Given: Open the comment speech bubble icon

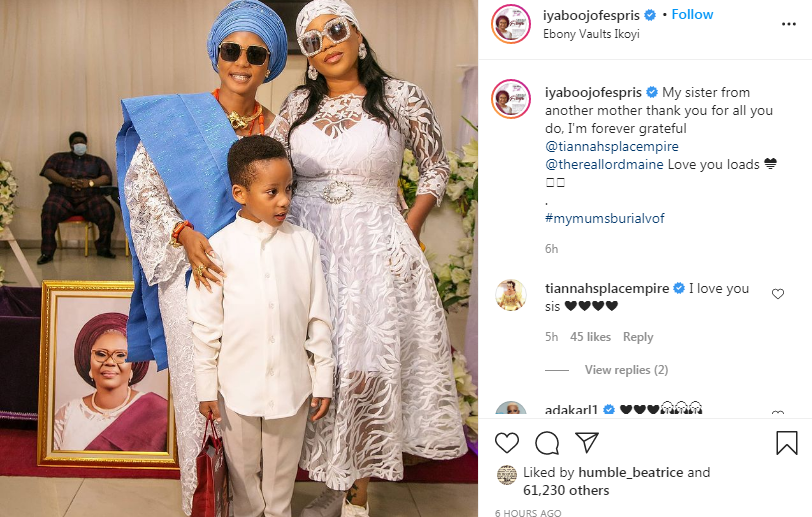Looking at the screenshot, I should coord(547,443).
